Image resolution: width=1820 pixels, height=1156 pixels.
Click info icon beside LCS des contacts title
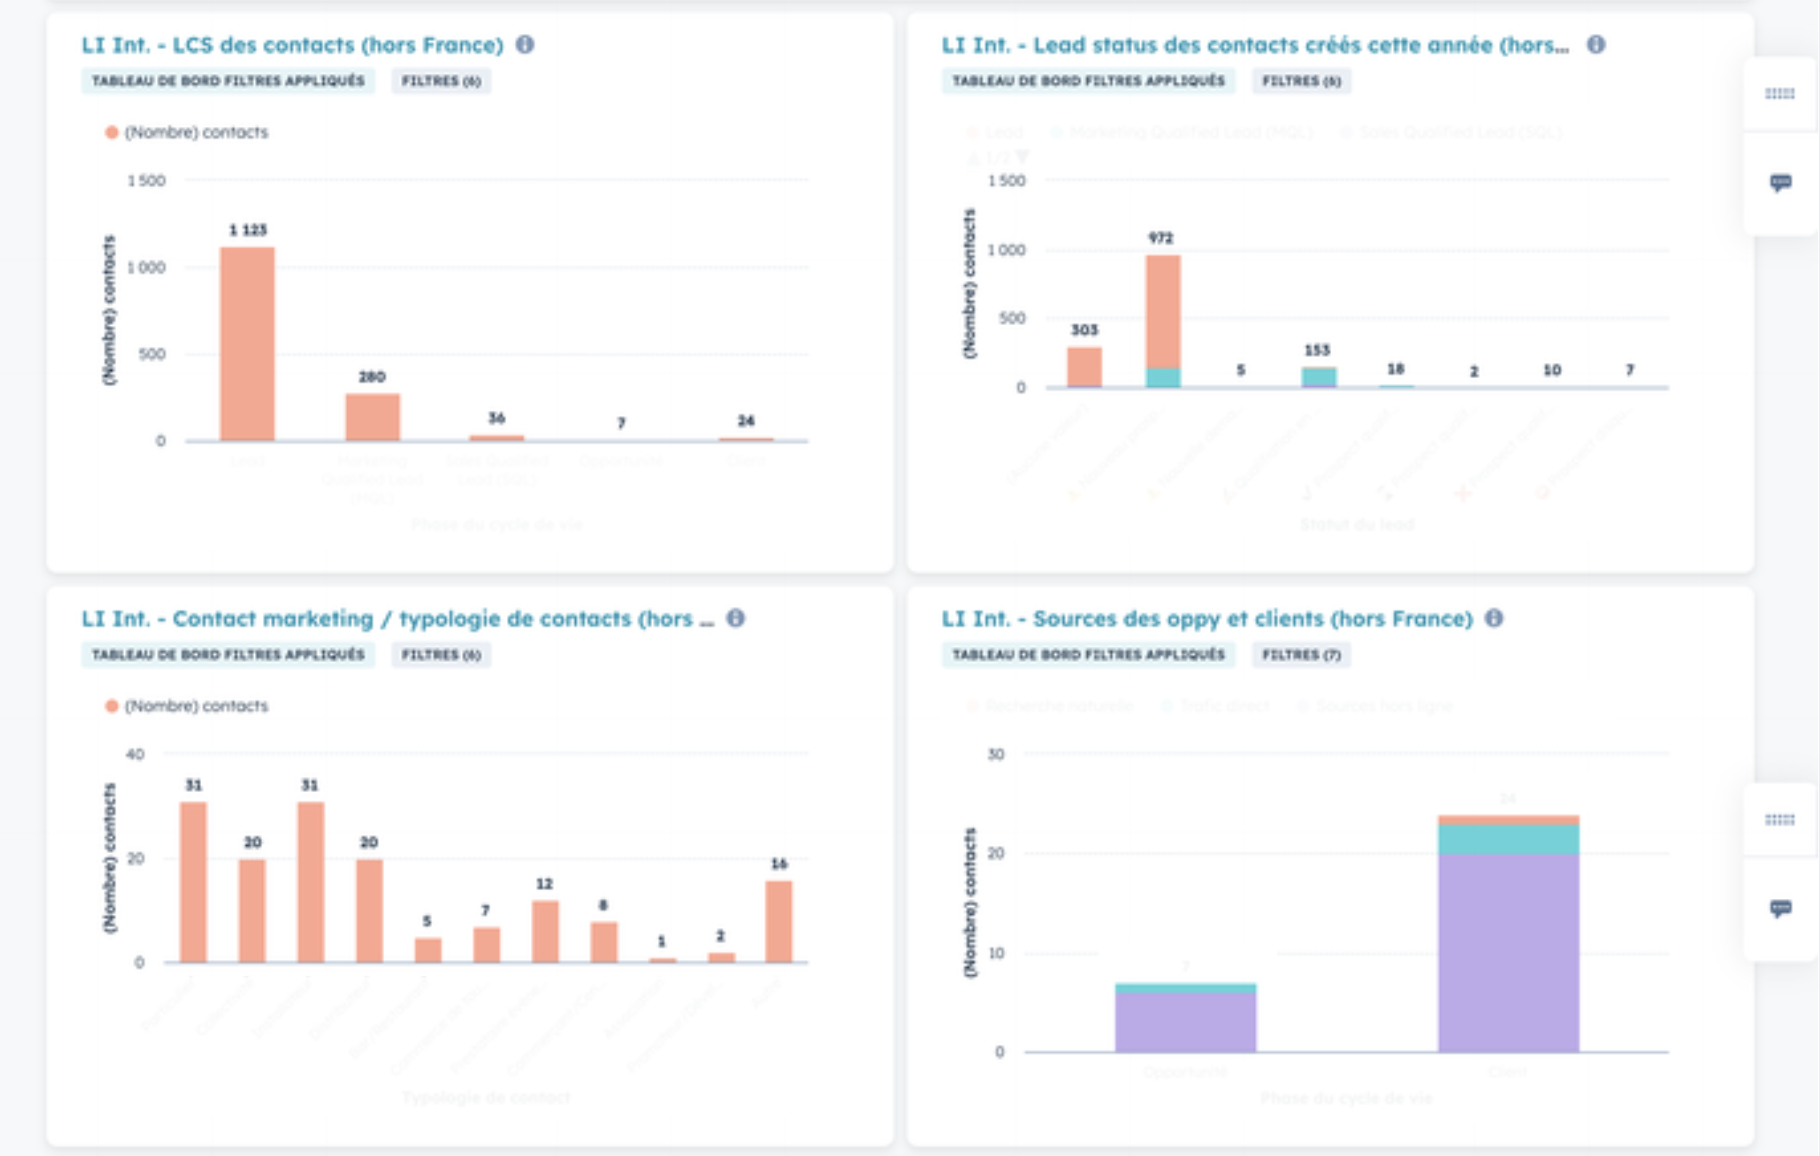525,45
